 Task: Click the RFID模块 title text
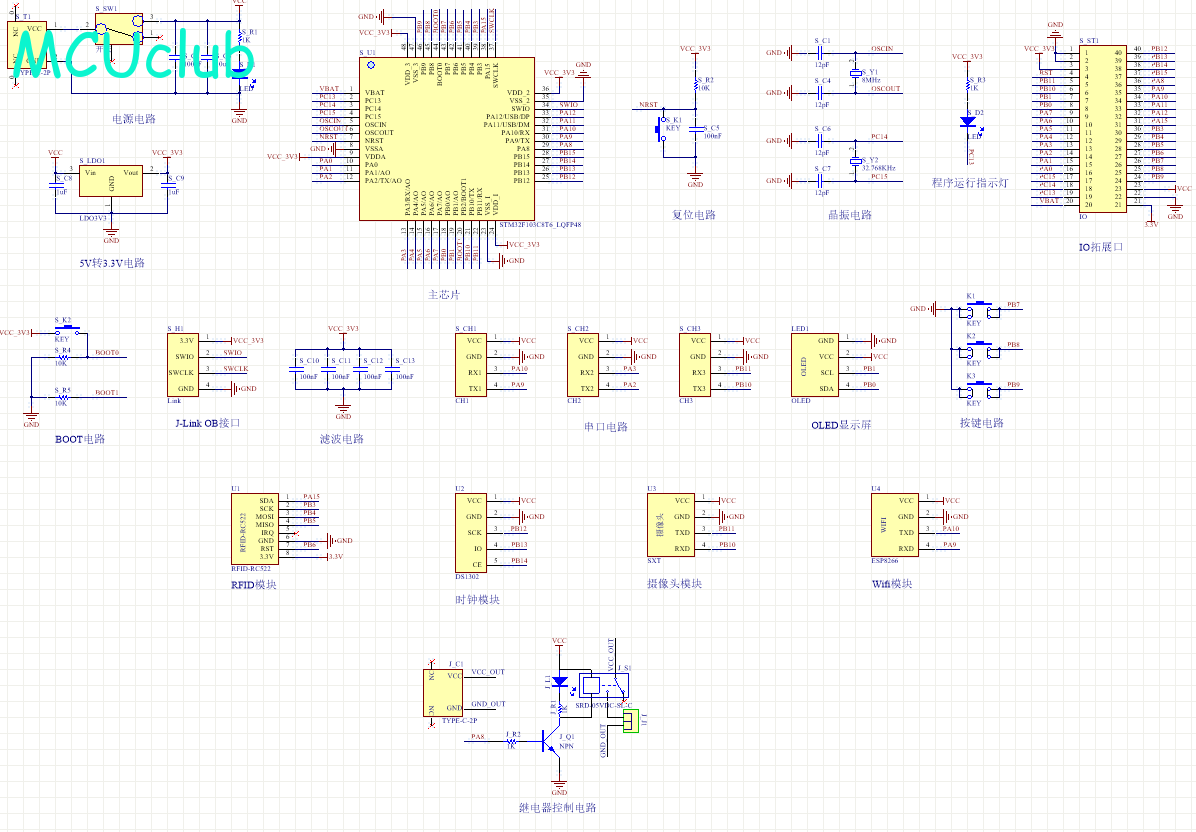click(254, 585)
